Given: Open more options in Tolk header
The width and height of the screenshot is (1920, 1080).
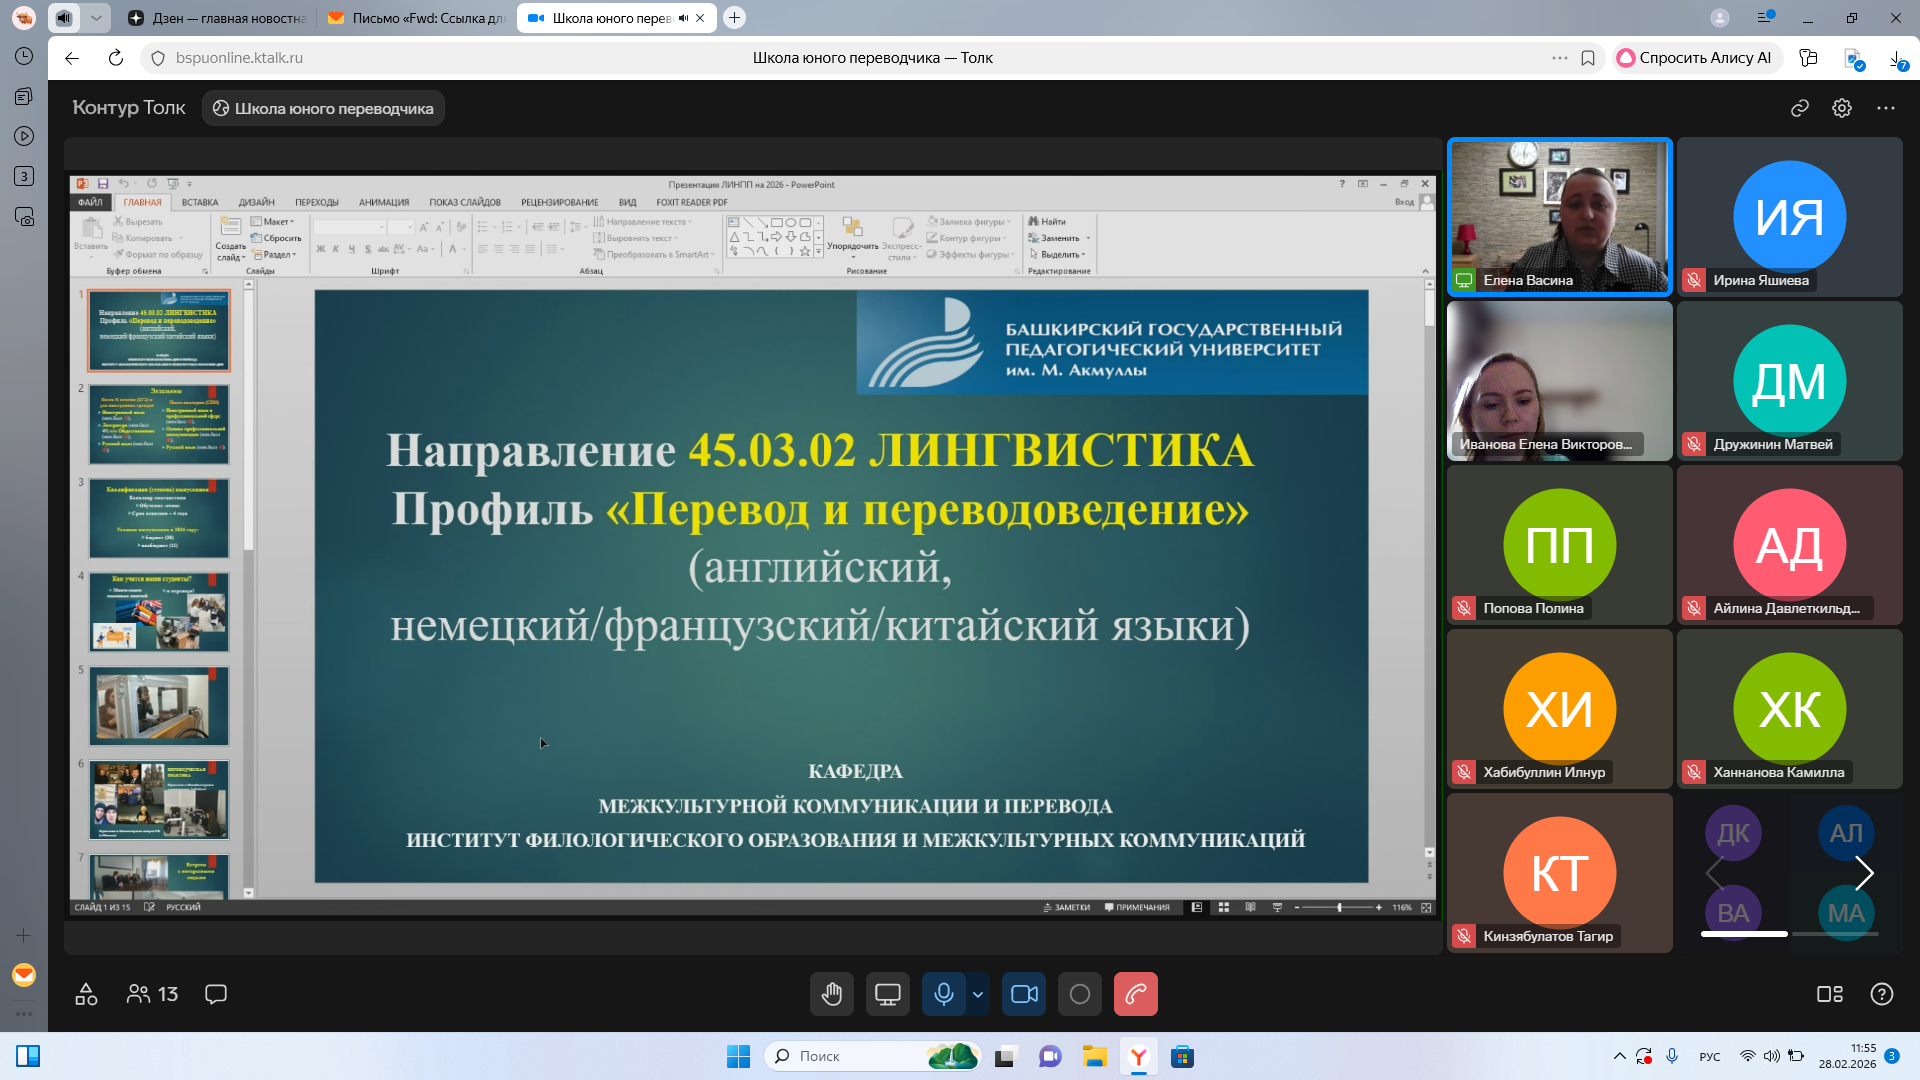Looking at the screenshot, I should 1886,108.
